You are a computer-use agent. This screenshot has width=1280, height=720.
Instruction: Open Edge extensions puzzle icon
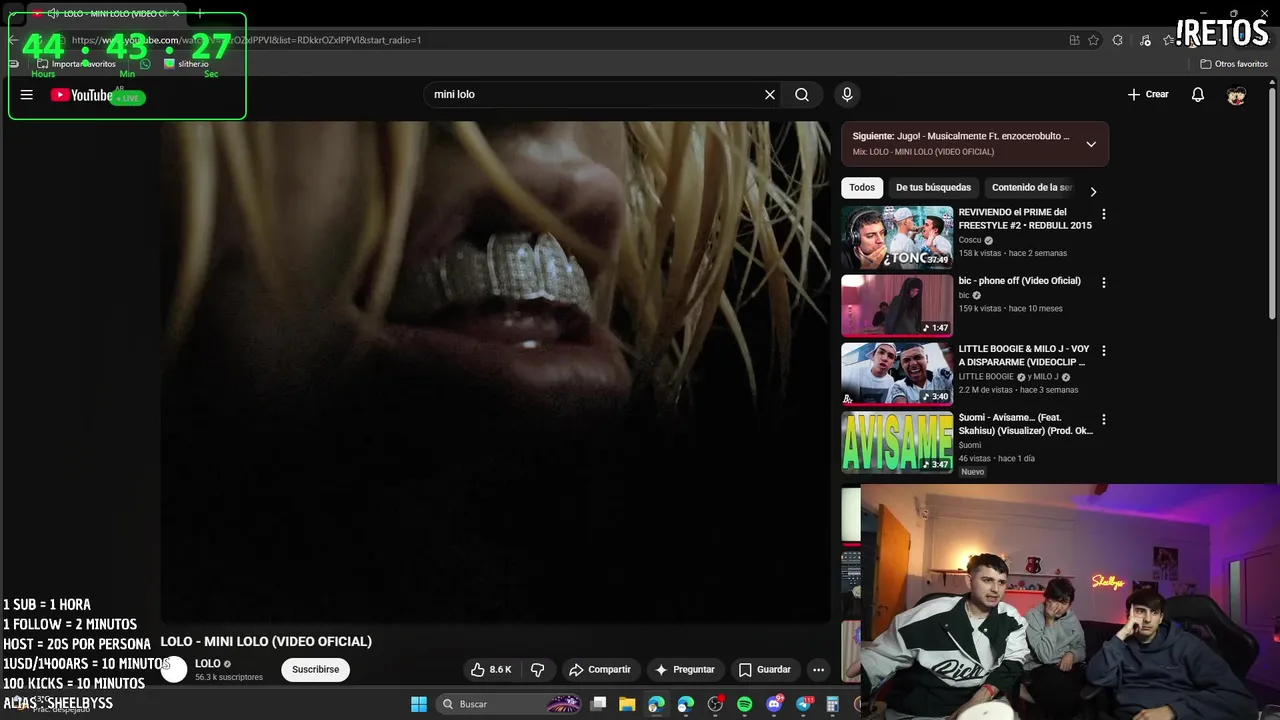point(1118,40)
